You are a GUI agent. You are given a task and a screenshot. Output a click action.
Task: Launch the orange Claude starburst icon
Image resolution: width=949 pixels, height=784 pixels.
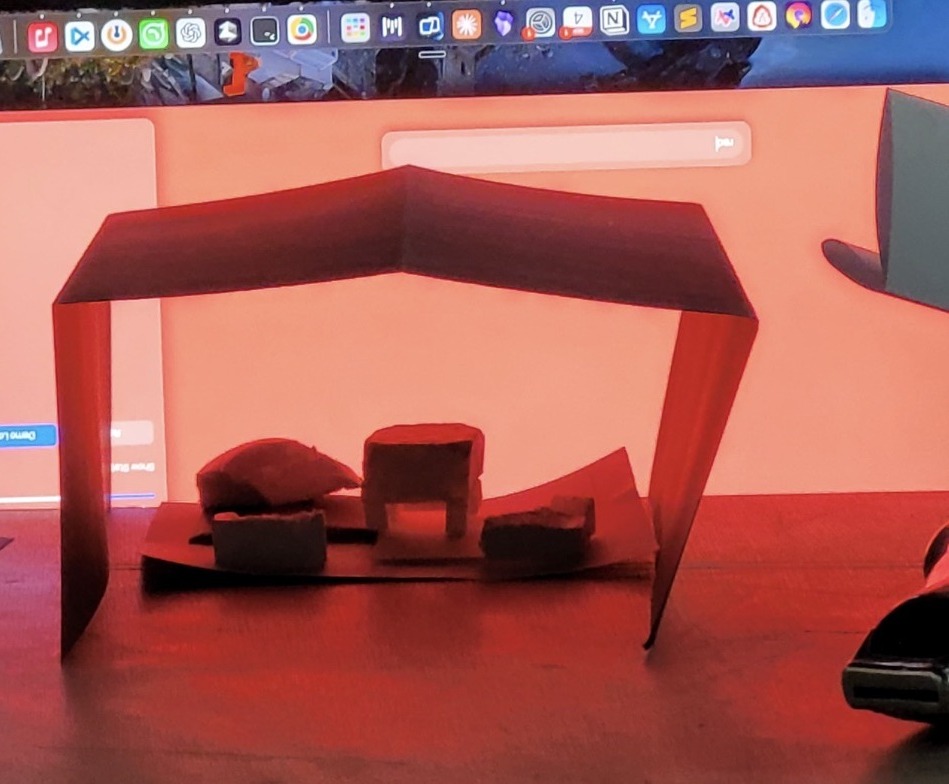(467, 25)
